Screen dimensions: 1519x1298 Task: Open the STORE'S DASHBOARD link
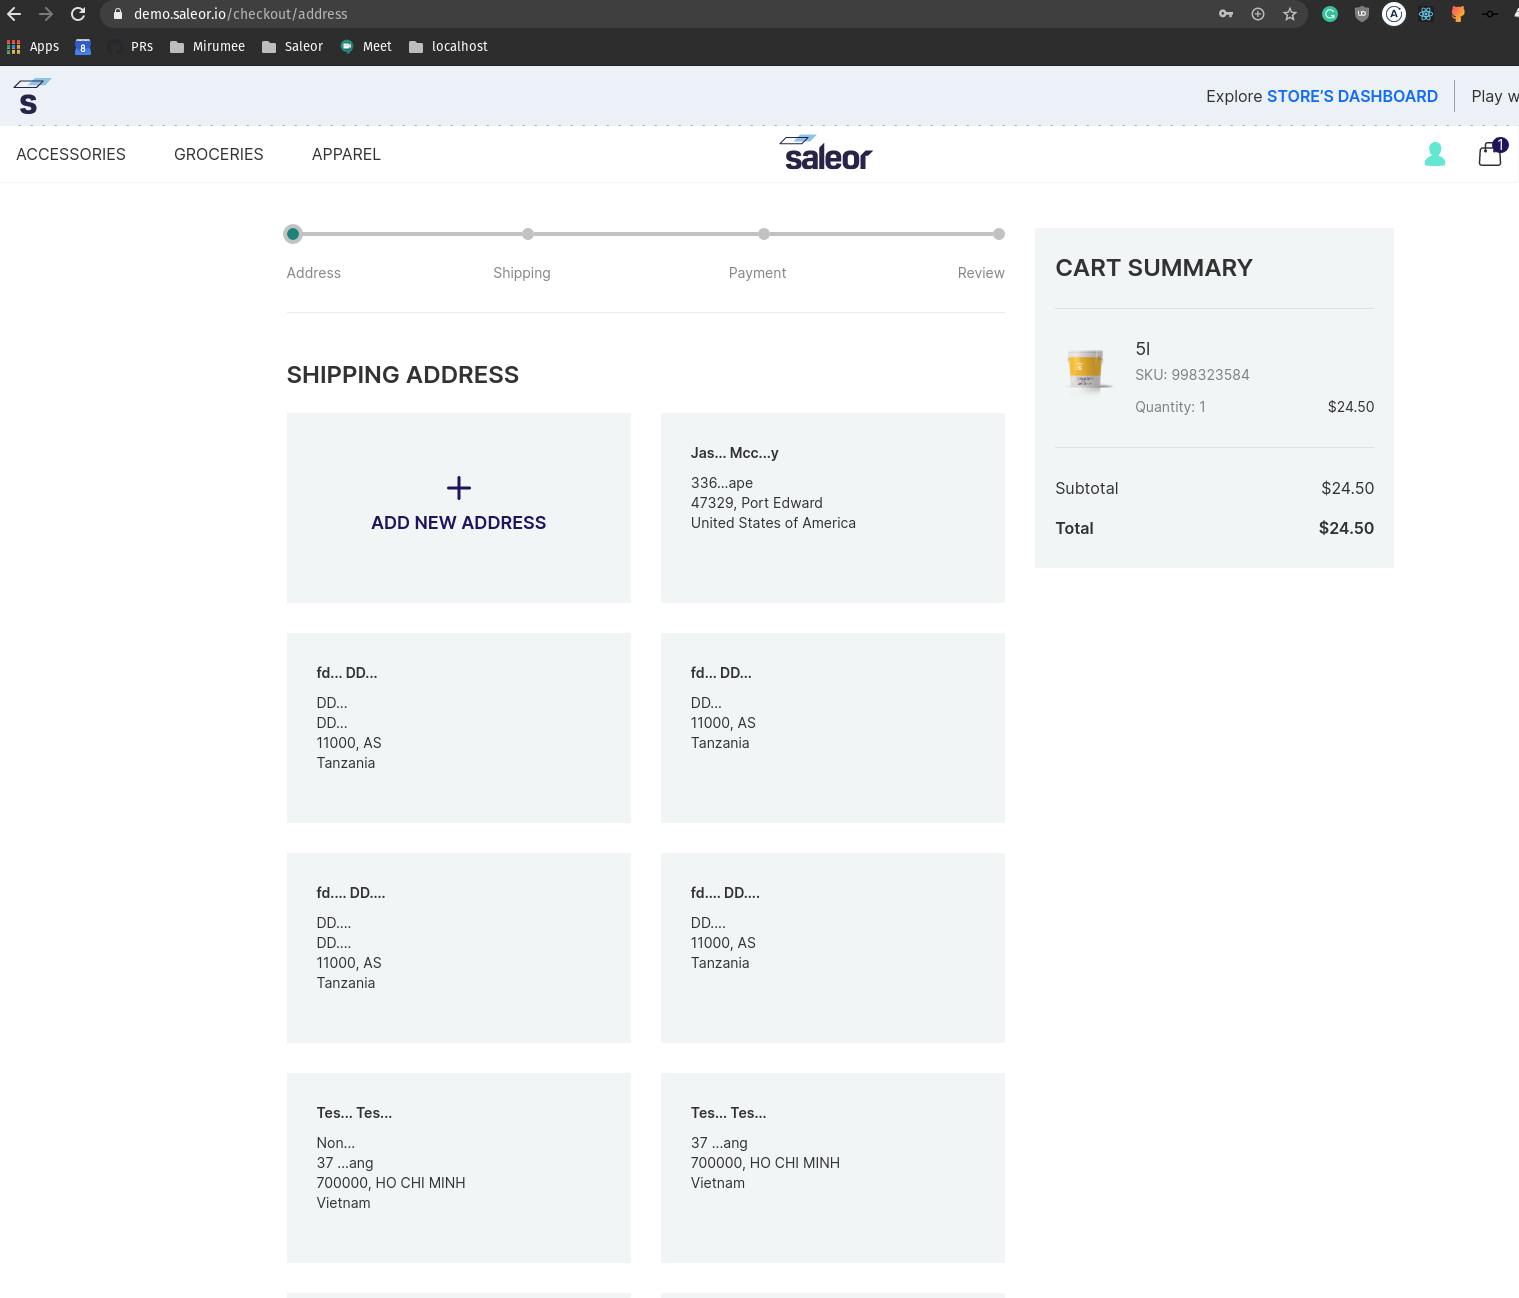1352,96
